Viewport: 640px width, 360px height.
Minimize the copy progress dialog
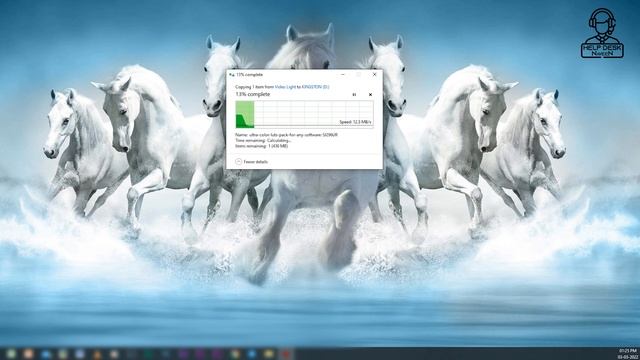(x=342, y=75)
